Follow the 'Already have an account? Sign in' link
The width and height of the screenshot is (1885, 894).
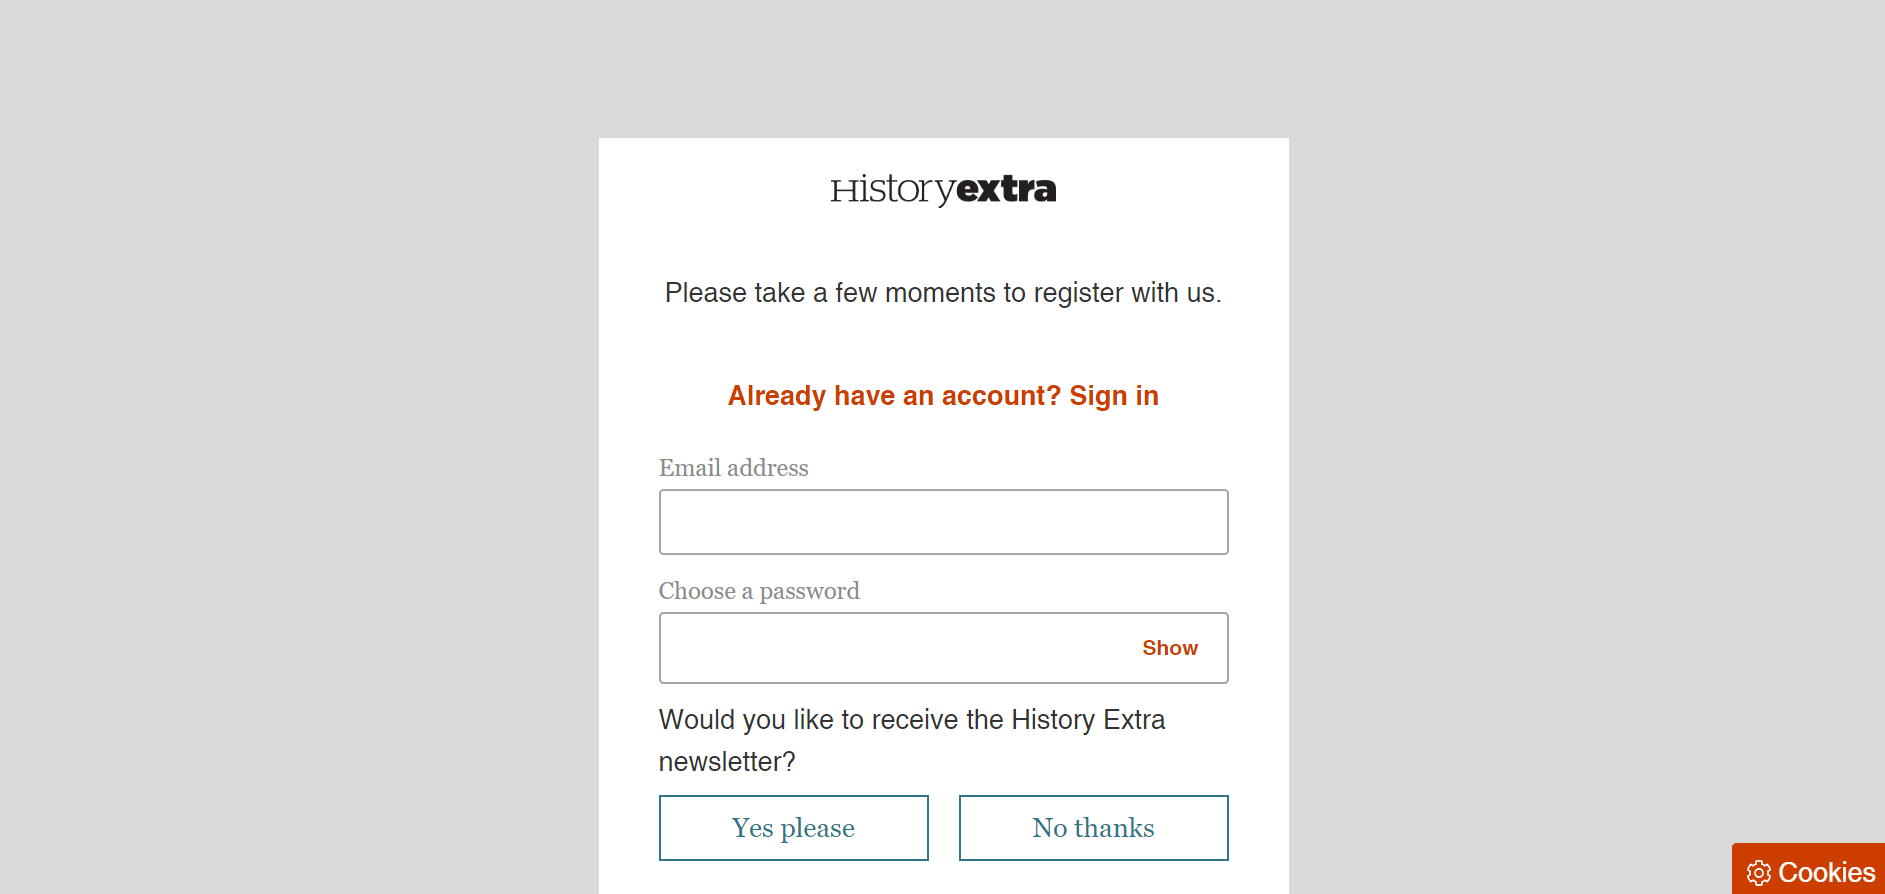[943, 396]
